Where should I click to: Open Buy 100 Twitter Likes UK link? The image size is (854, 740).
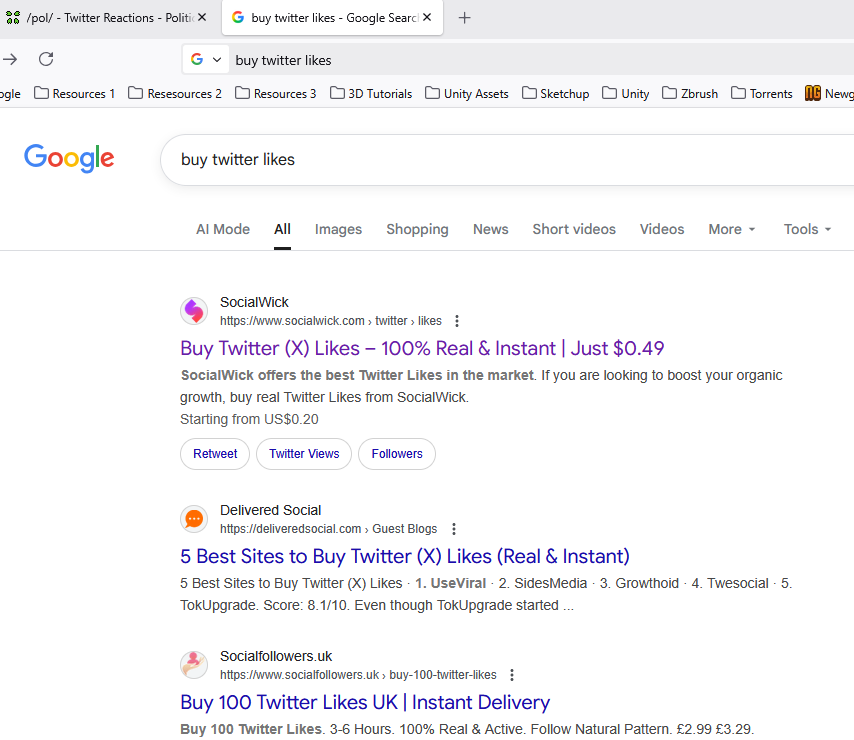(365, 702)
